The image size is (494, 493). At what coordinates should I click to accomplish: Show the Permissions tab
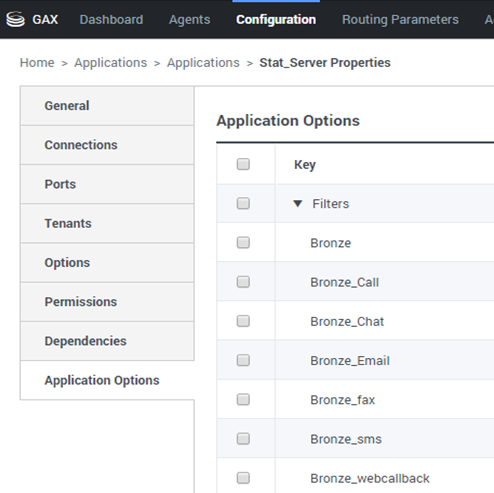tap(107, 302)
